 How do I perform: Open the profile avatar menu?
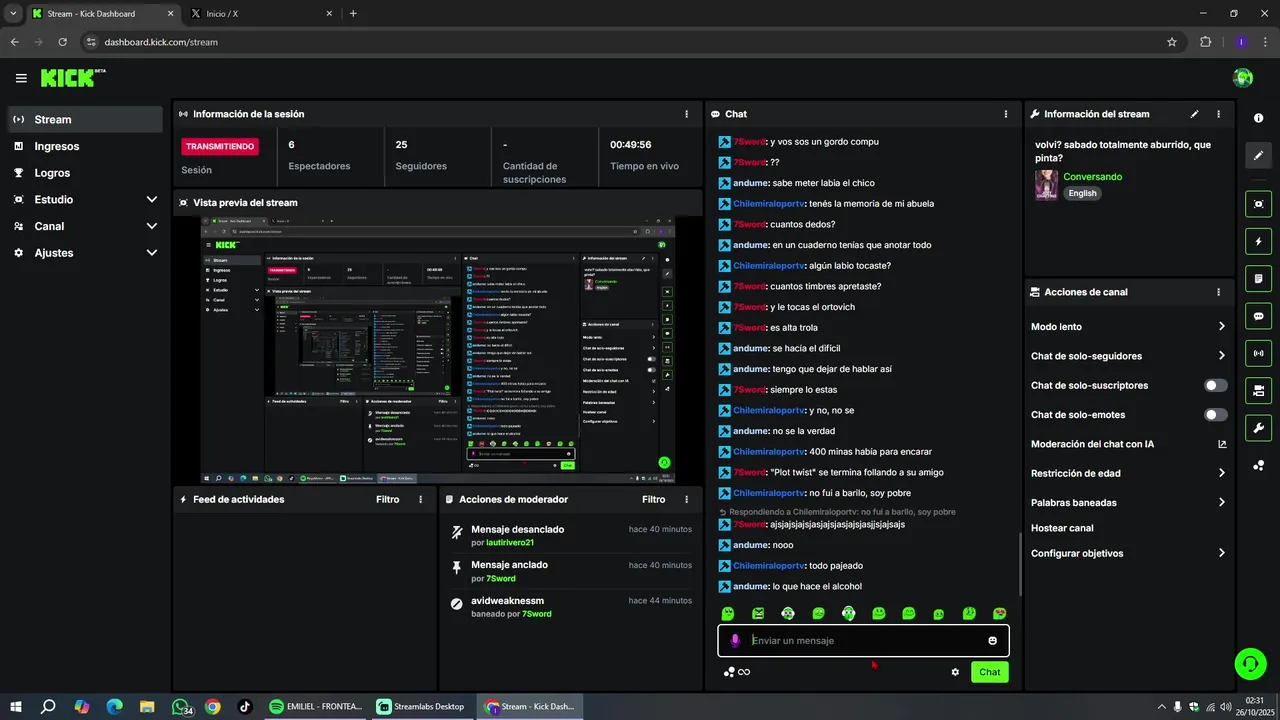pos(1243,78)
